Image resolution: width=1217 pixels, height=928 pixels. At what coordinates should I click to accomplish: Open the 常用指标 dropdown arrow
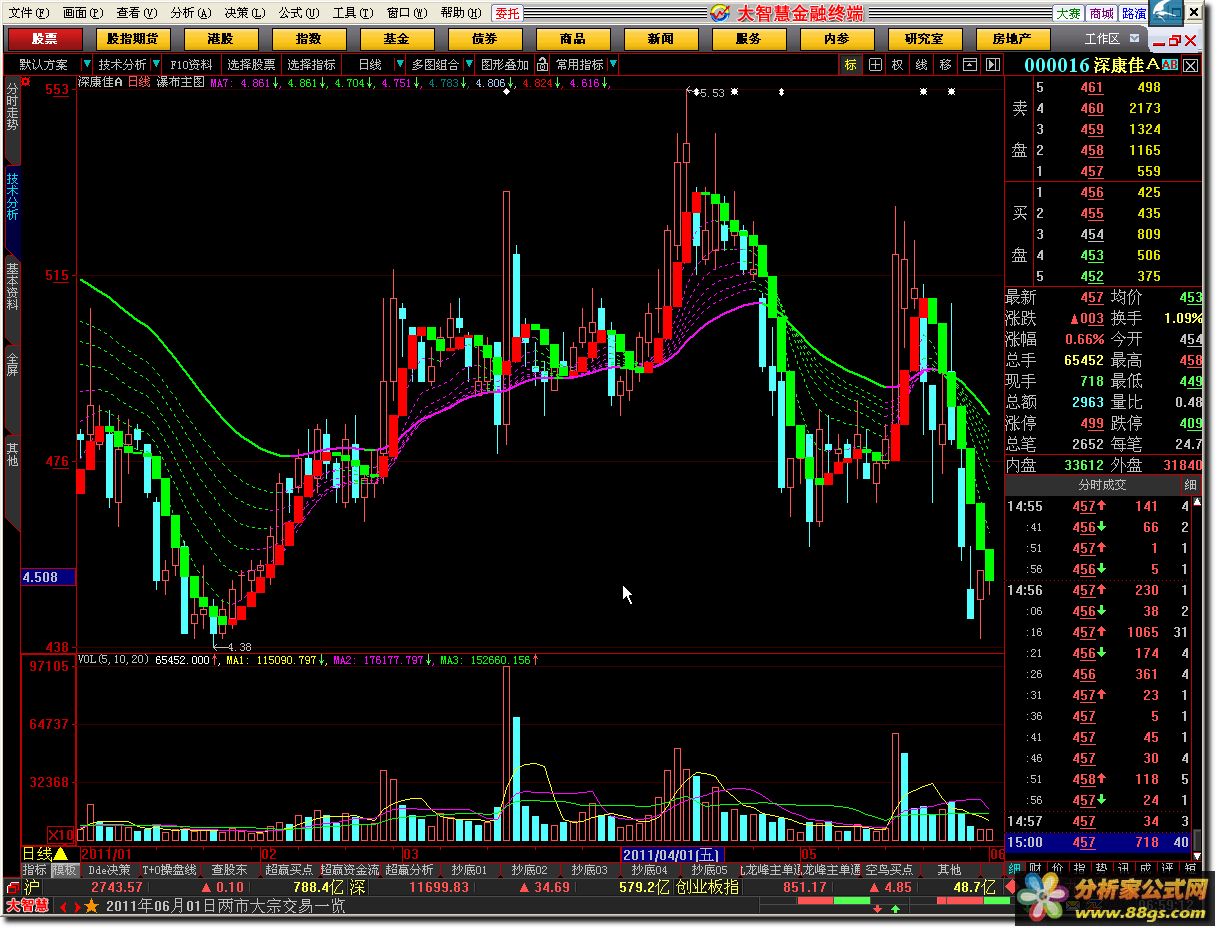[x=612, y=64]
